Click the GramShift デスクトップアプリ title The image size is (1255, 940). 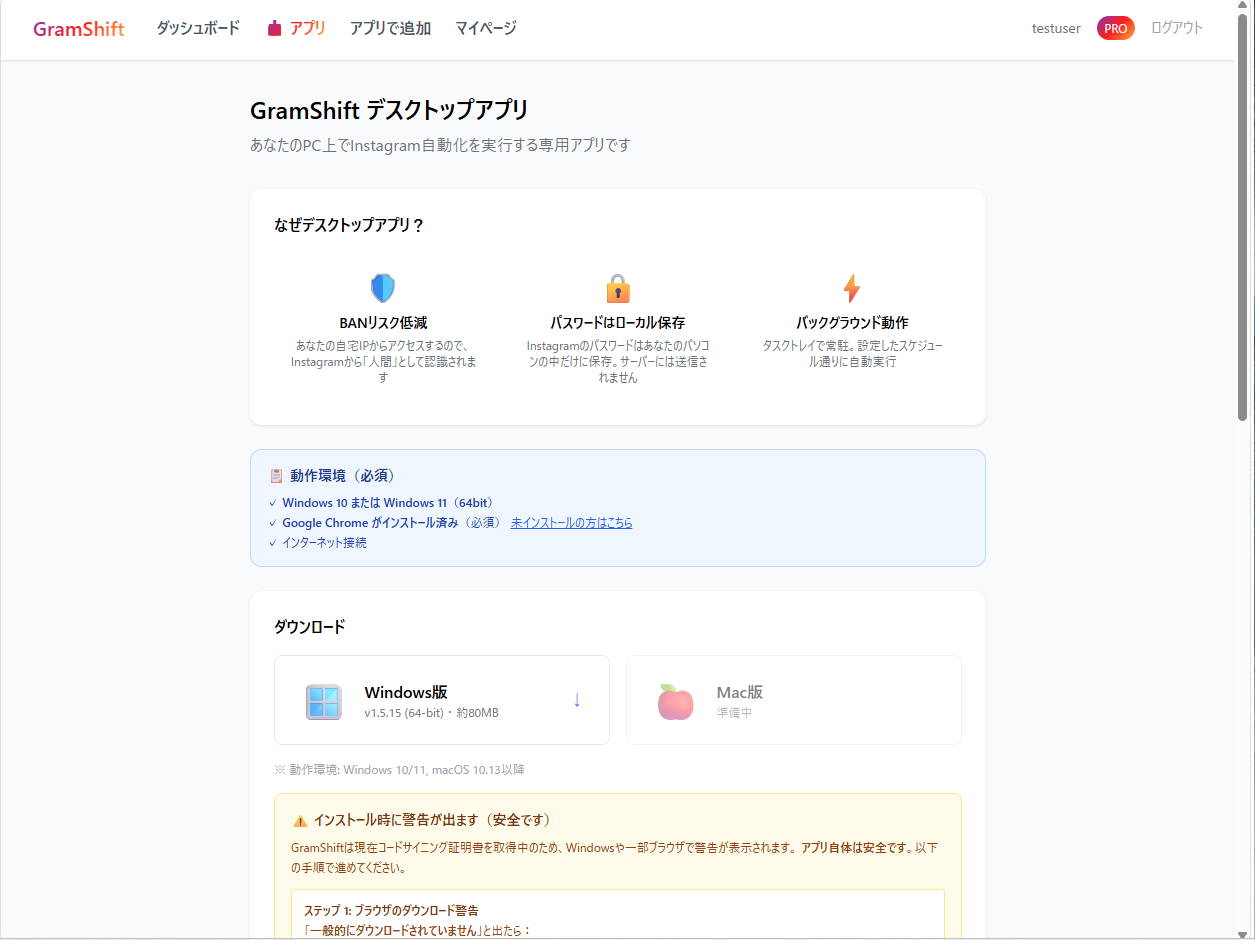389,110
